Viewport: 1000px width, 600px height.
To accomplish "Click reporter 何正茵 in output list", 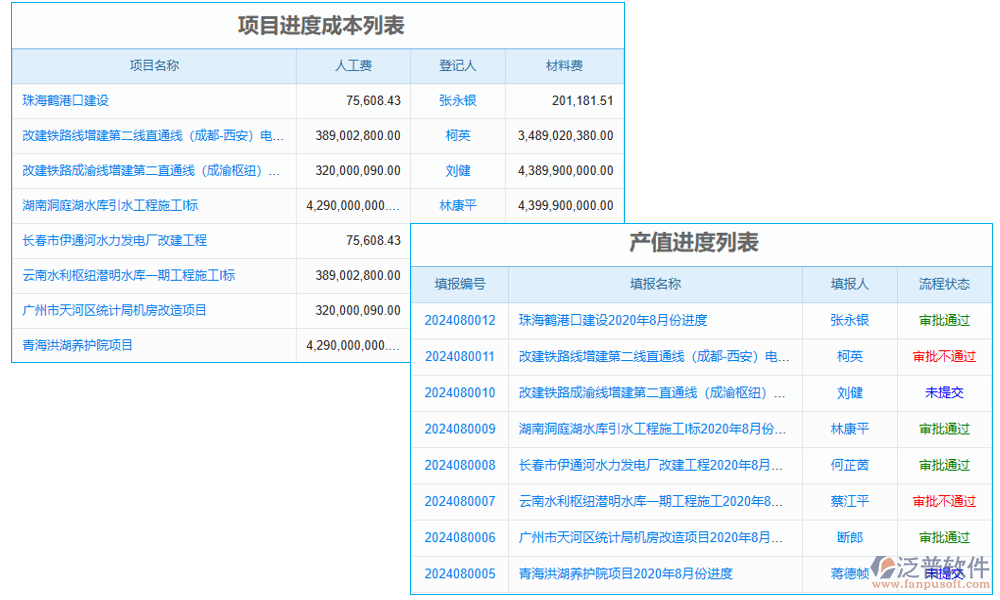I will tap(849, 465).
